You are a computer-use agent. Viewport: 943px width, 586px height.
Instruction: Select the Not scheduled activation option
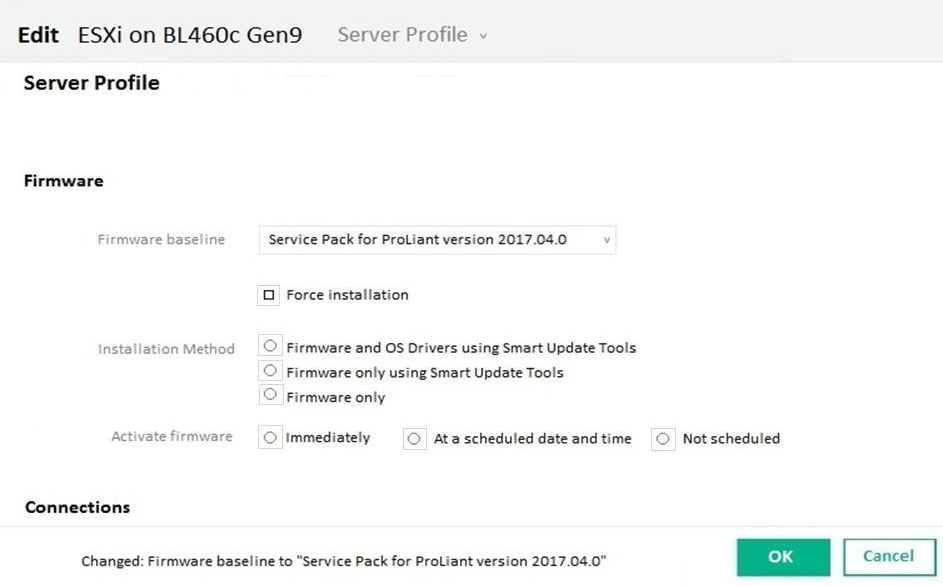[x=663, y=439]
